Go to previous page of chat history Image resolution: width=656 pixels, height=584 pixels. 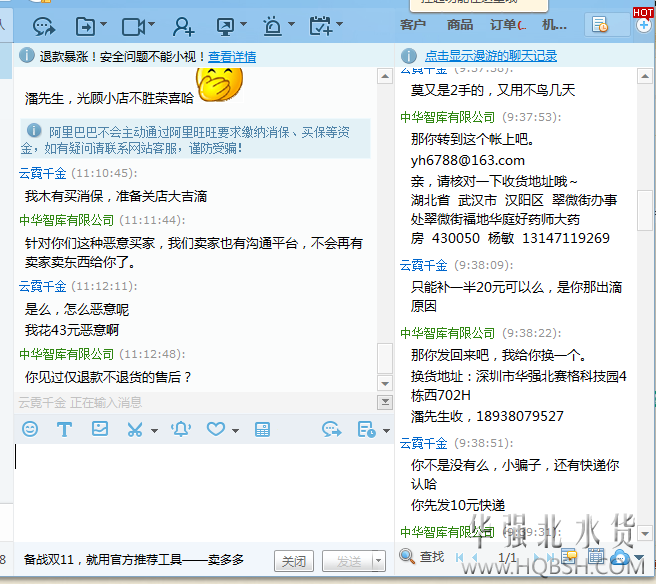pos(474,557)
